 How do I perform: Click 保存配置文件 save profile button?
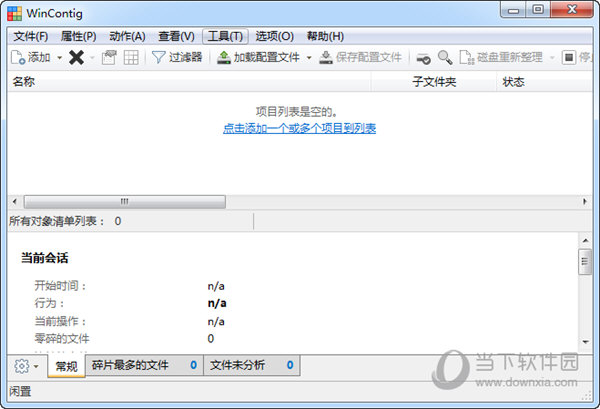[x=360, y=58]
